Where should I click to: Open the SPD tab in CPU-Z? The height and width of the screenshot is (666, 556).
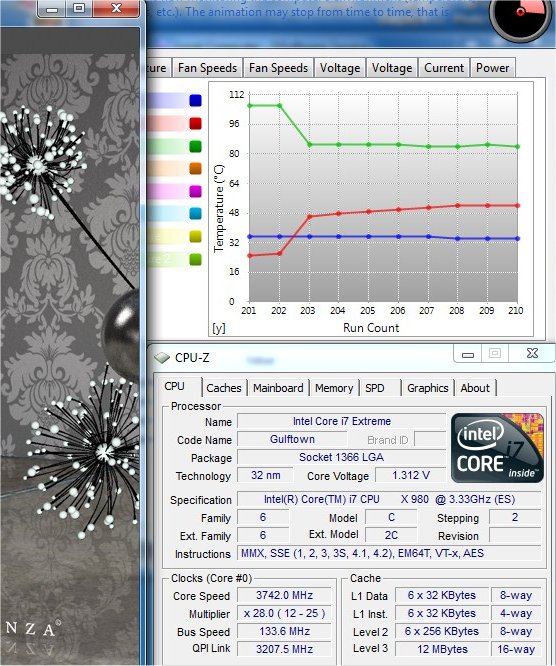pos(375,388)
